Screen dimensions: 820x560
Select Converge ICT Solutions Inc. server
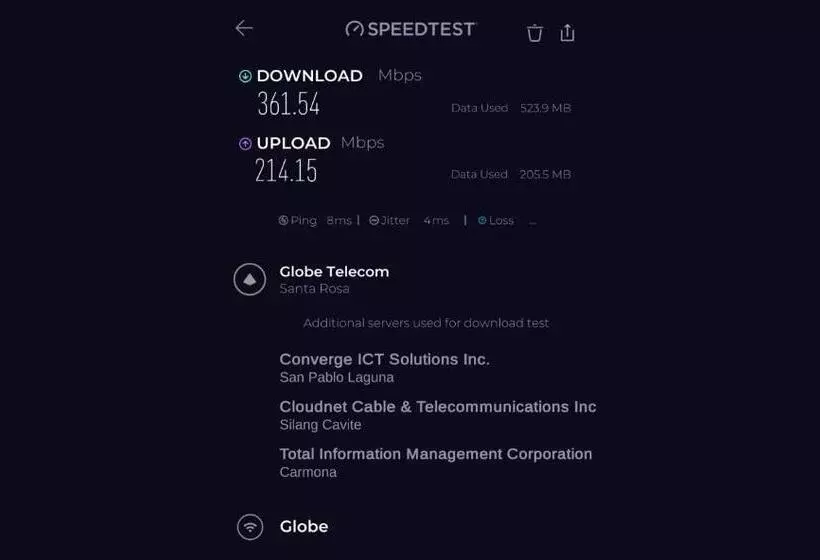click(384, 359)
